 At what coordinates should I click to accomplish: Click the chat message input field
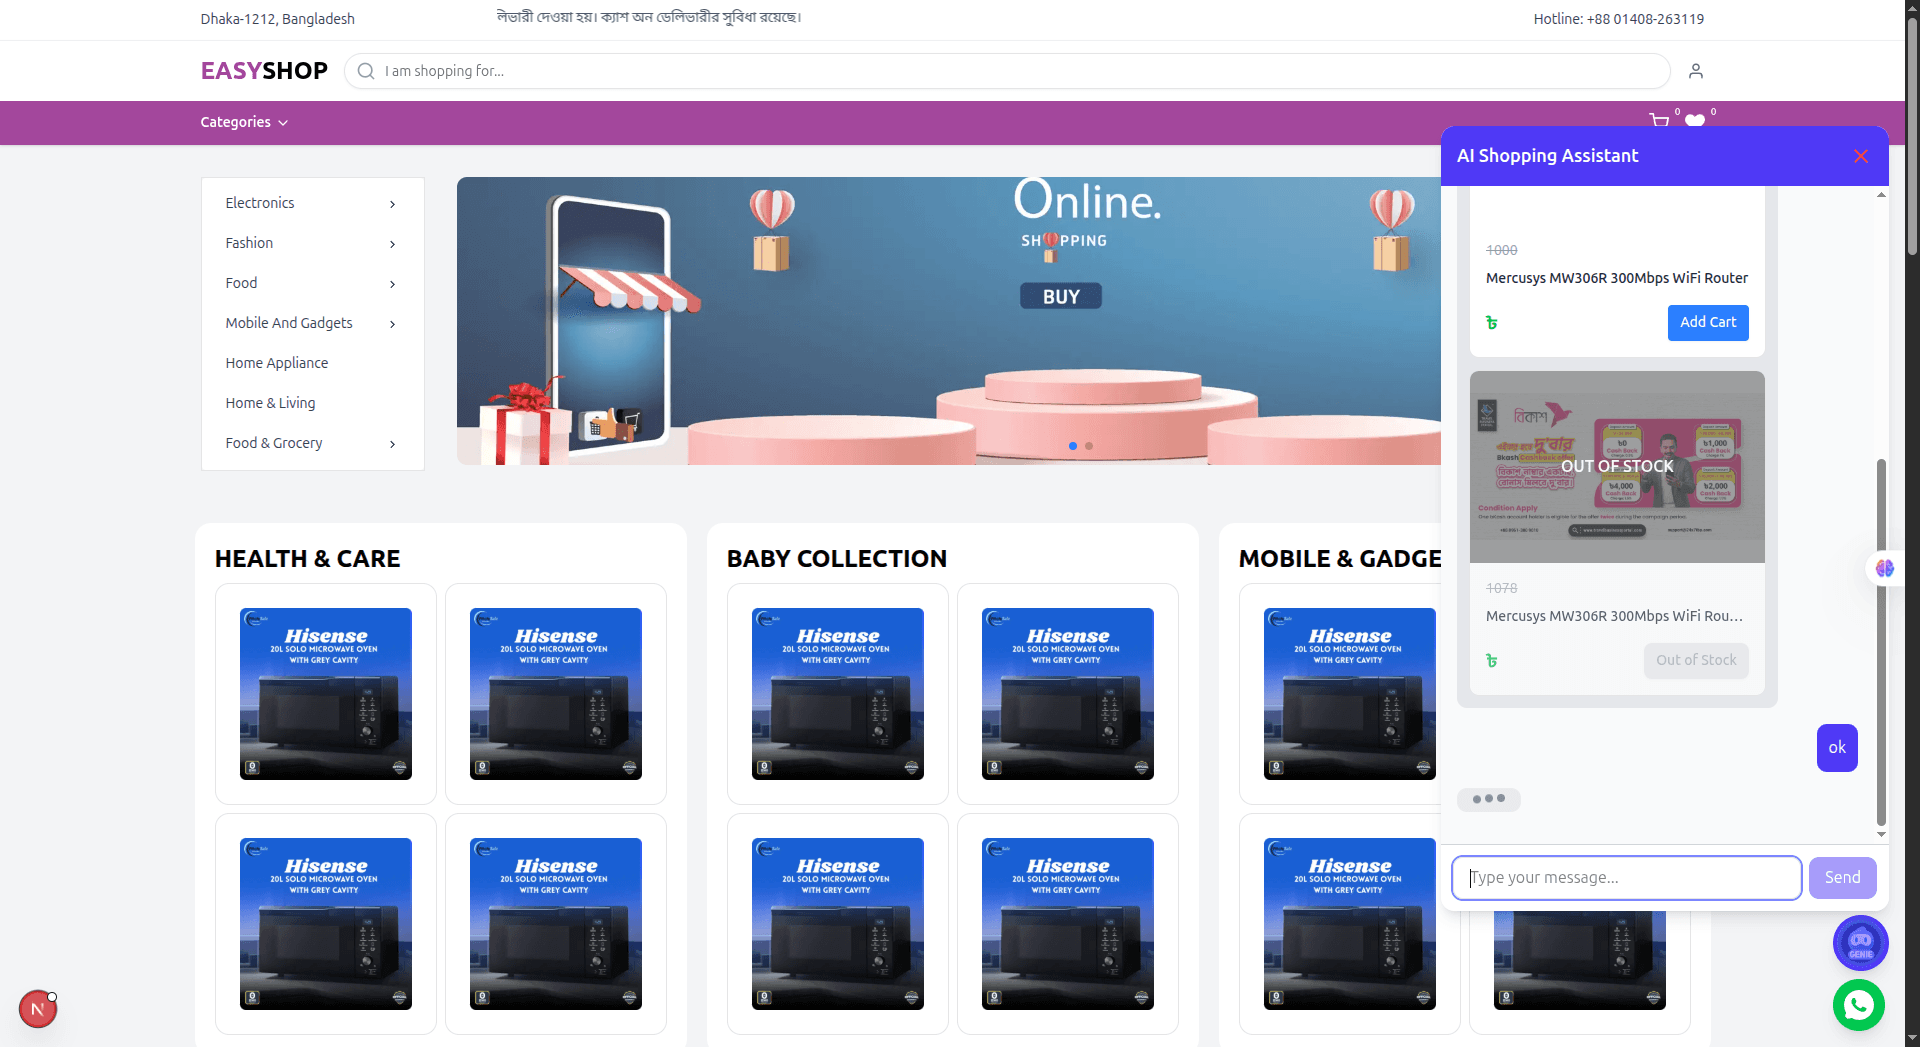click(x=1626, y=877)
